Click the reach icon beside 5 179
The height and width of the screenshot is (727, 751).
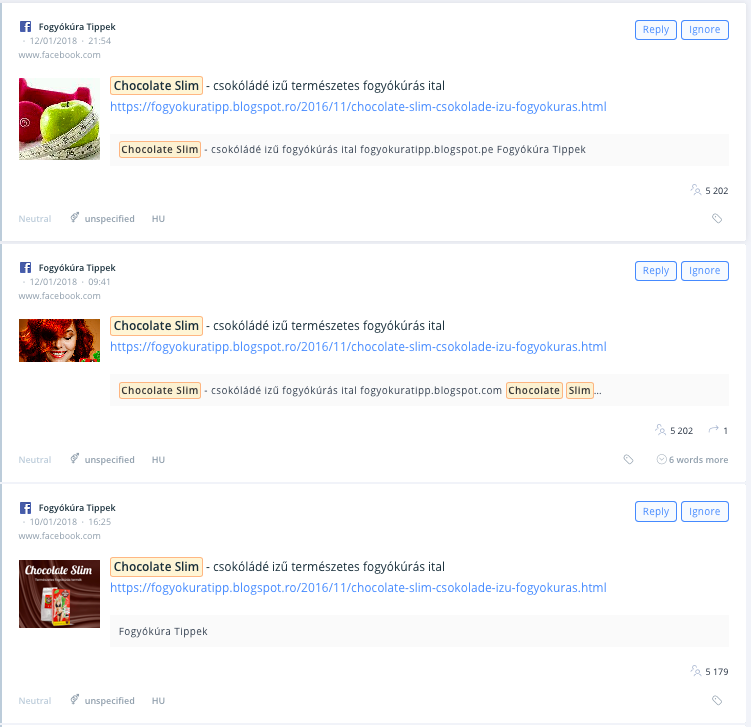[x=695, y=670]
